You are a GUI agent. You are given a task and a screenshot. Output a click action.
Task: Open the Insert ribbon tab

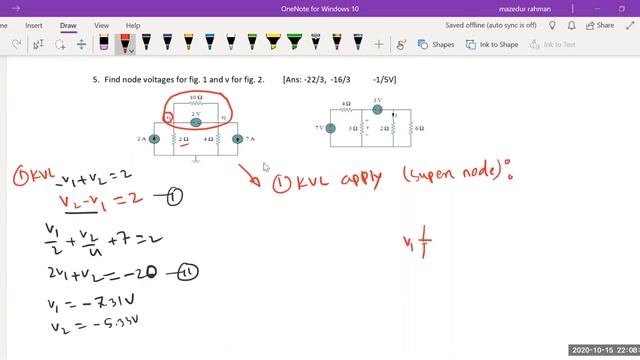(33, 25)
